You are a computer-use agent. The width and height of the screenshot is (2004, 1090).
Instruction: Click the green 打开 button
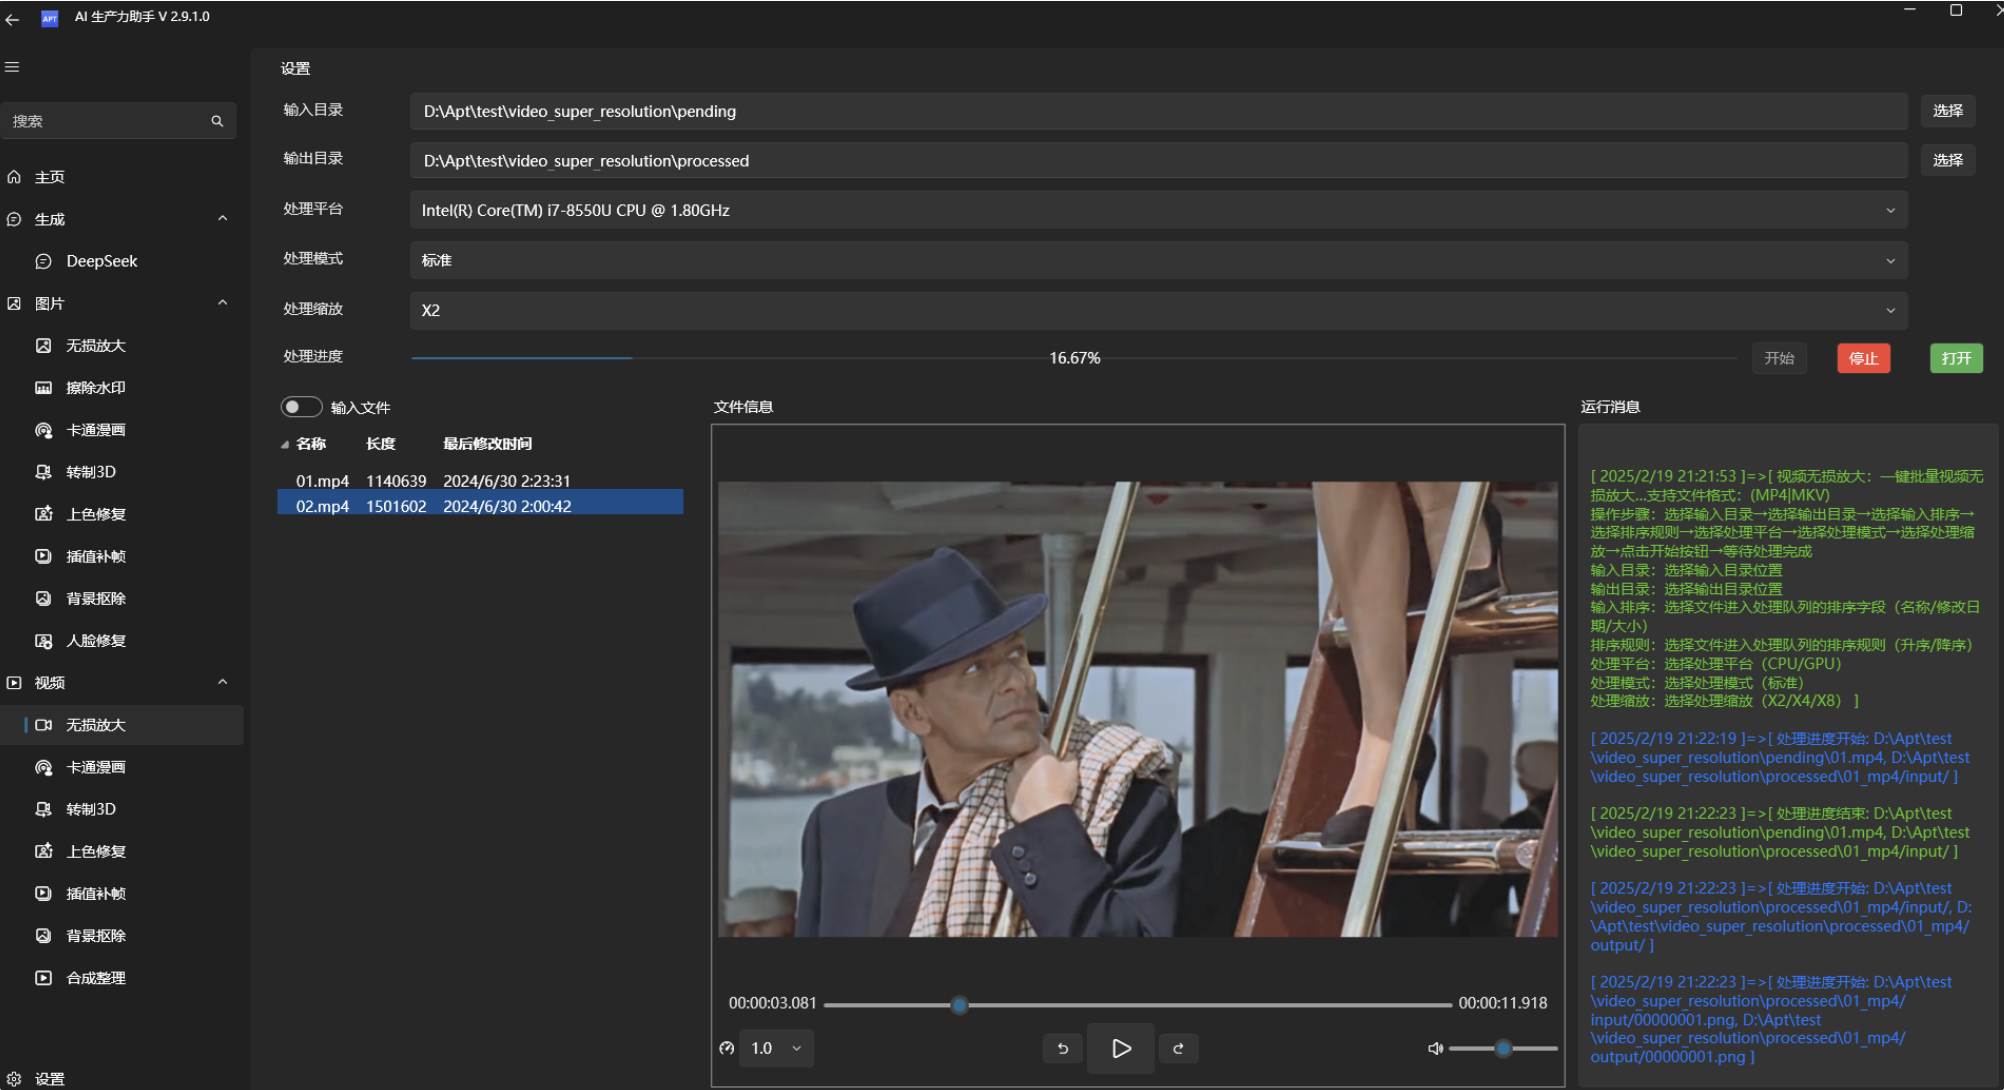[x=1956, y=358]
